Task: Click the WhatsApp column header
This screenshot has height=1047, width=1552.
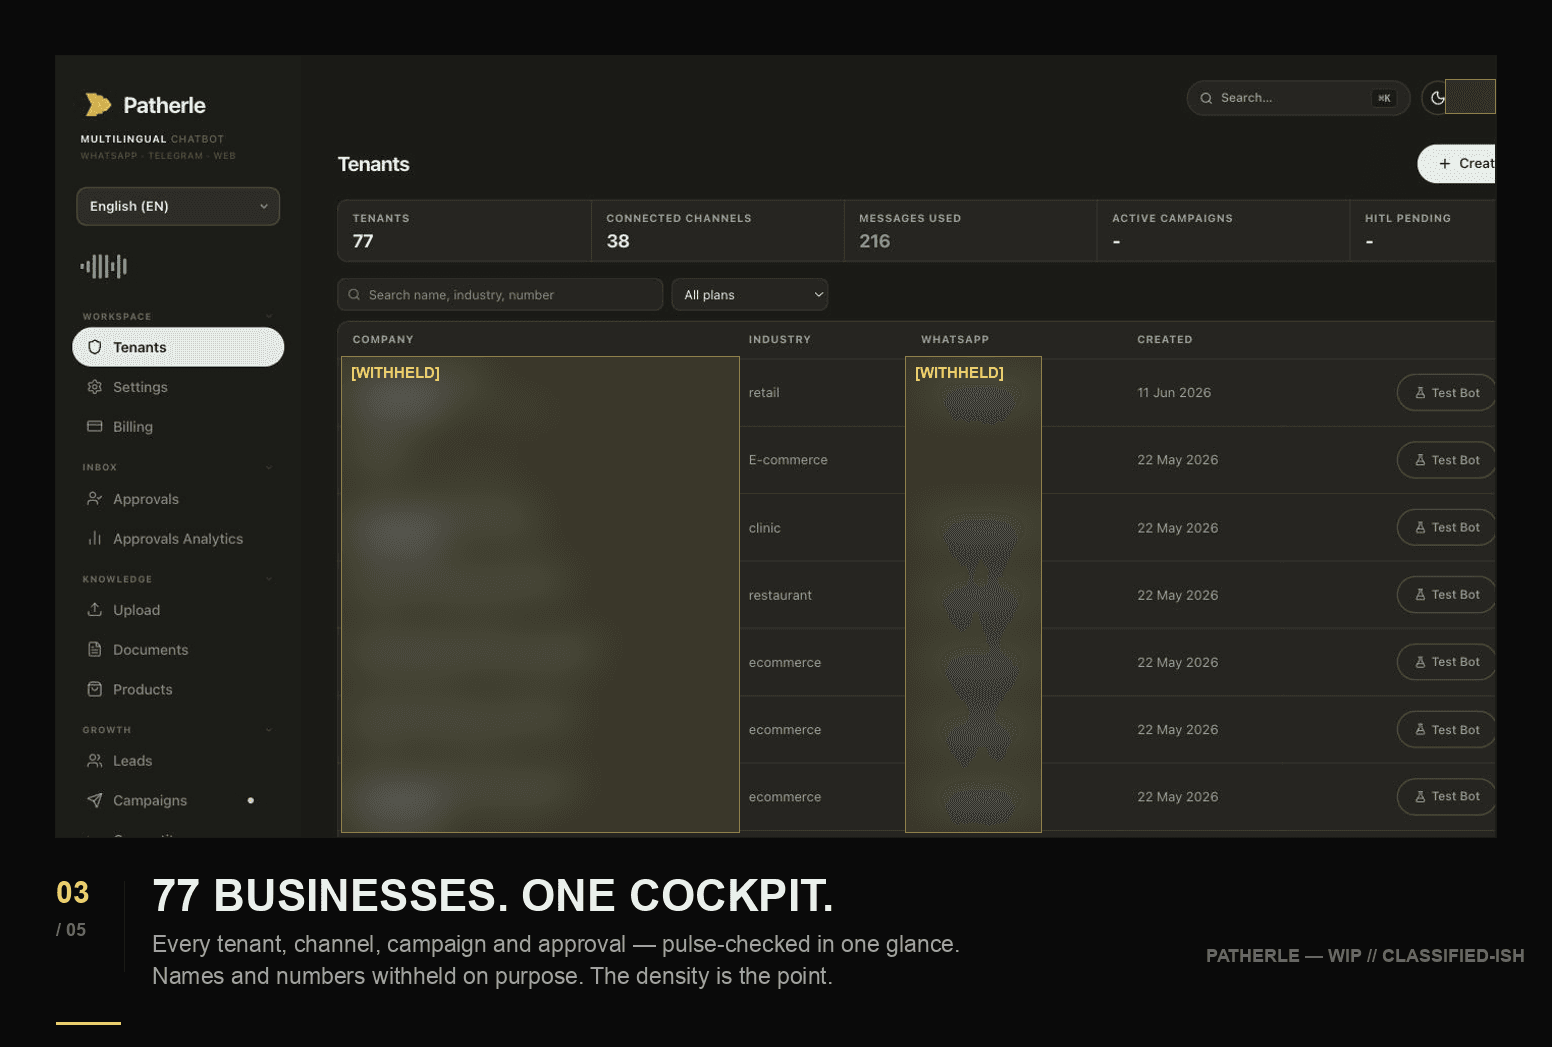Action: click(955, 340)
